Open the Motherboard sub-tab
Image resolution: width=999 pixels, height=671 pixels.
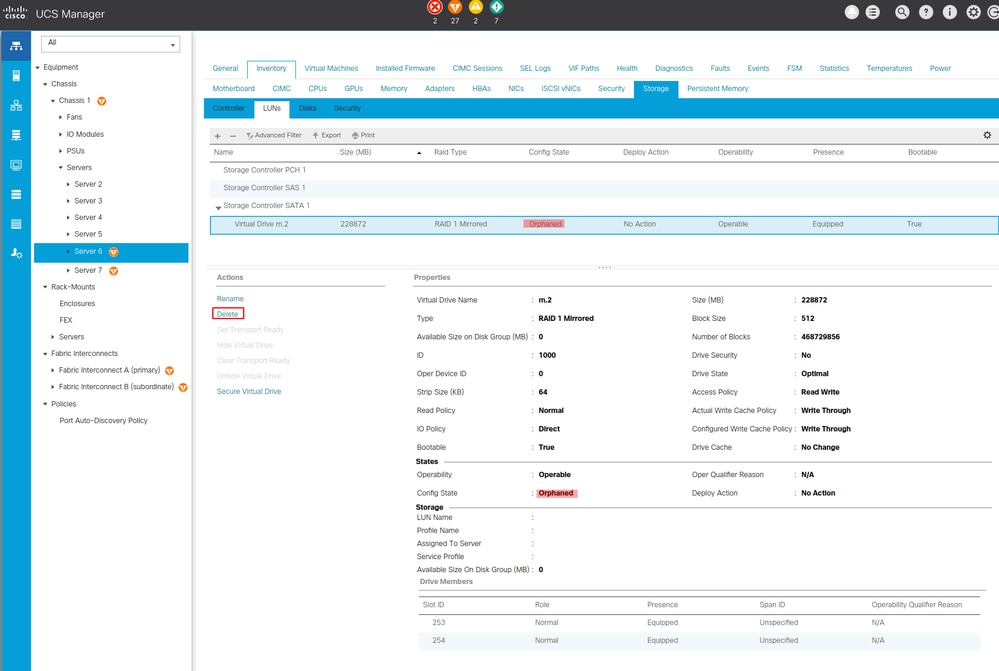click(233, 89)
